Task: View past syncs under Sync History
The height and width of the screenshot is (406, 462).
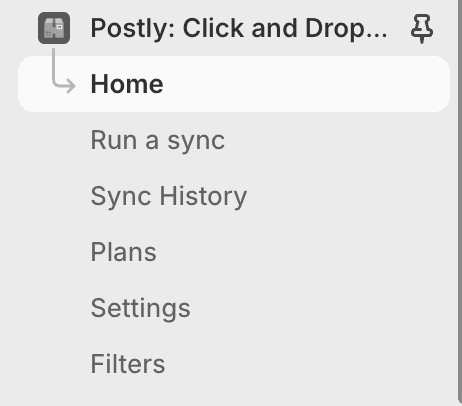Action: (169, 196)
